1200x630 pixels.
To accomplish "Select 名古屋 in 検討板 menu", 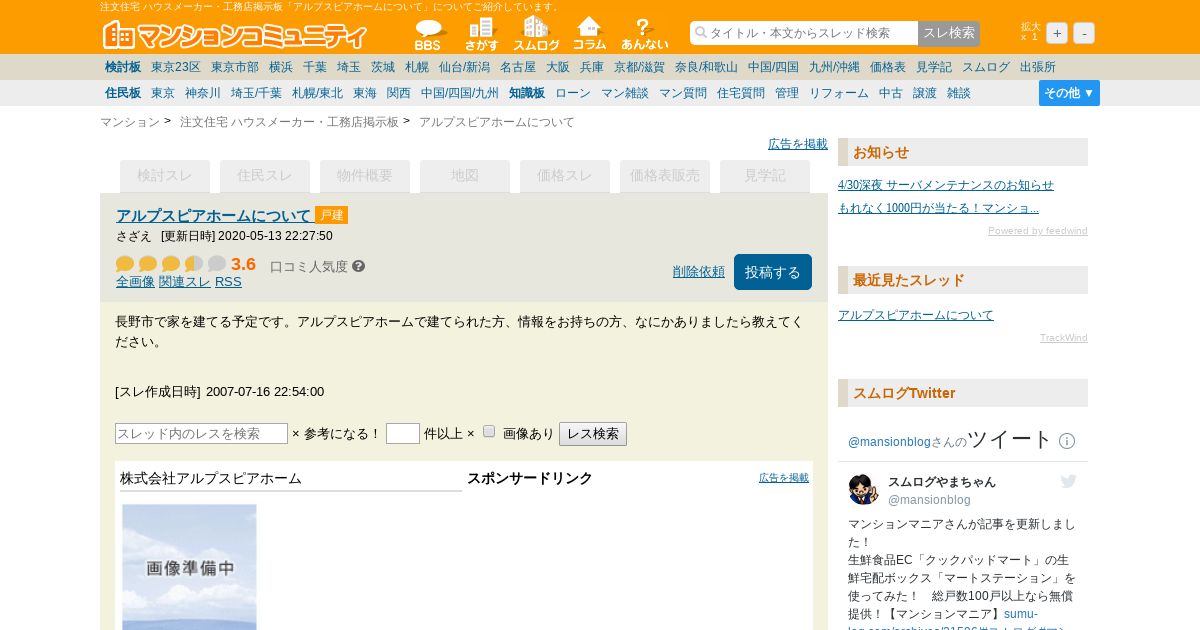I will [518, 67].
